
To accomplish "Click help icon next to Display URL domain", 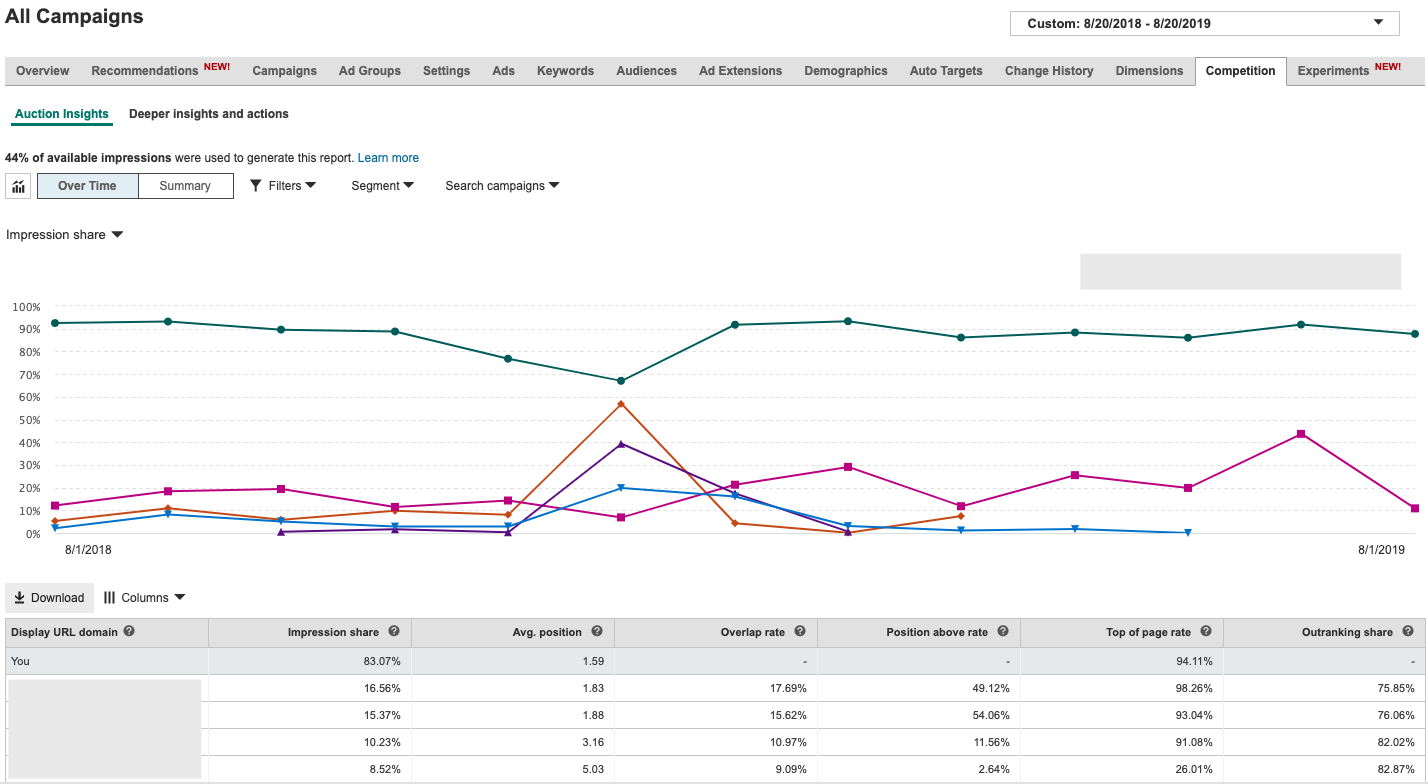I will click(x=129, y=632).
